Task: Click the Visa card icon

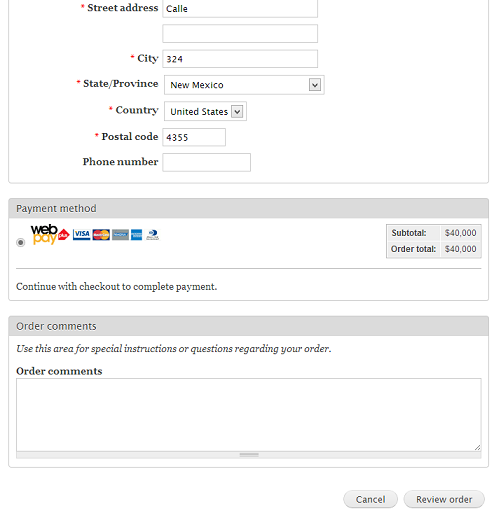Action: tap(81, 235)
